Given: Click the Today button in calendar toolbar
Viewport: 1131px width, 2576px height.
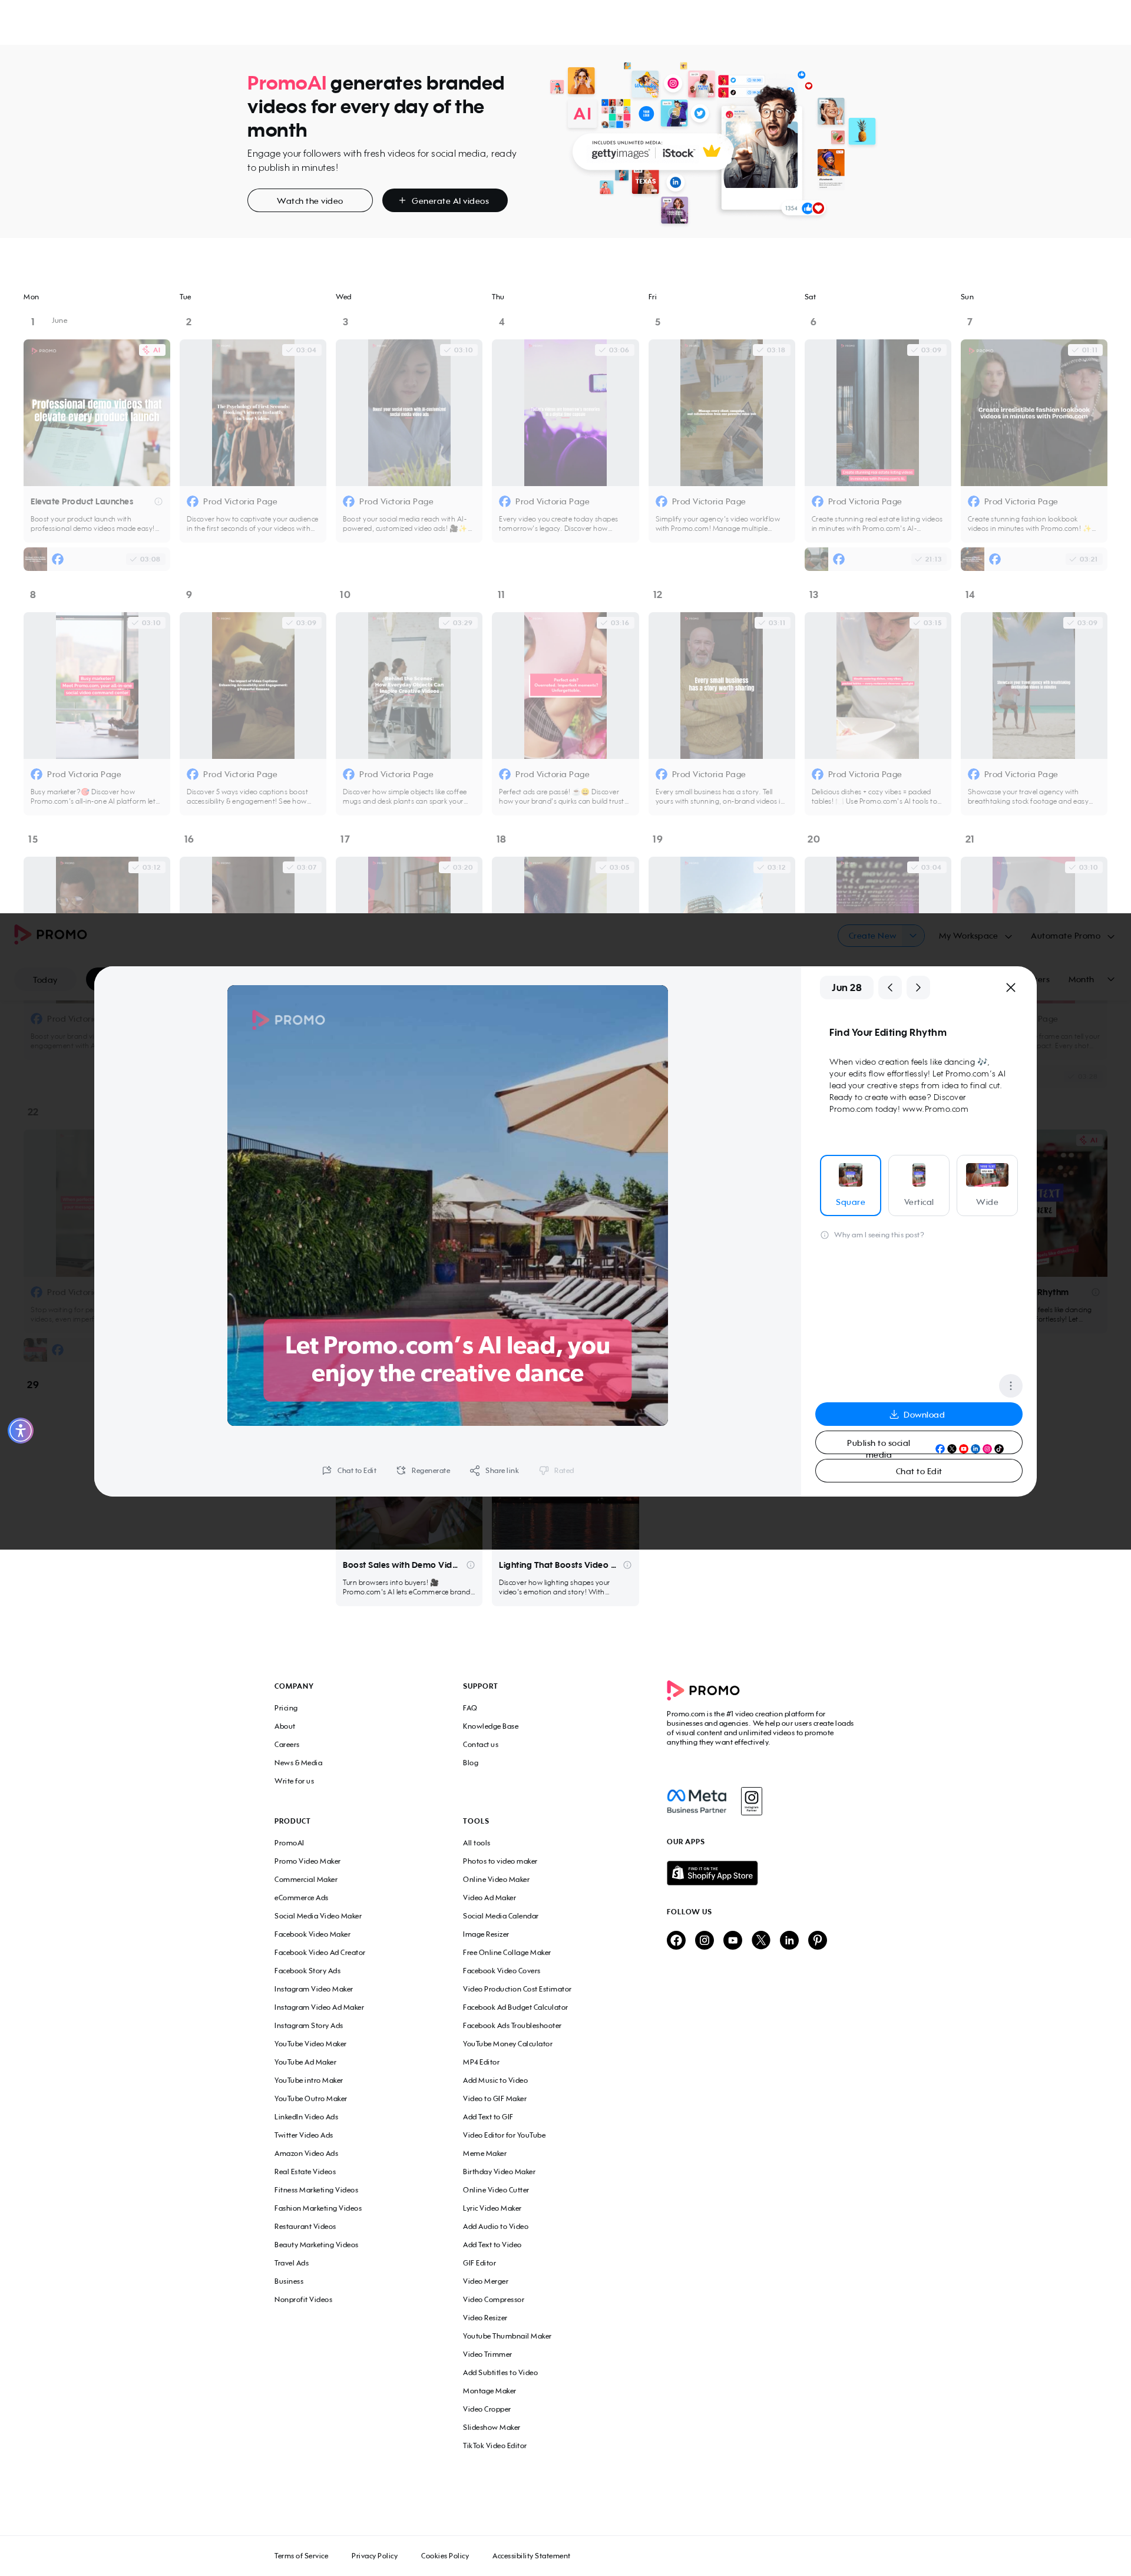Looking at the screenshot, I should point(45,980).
